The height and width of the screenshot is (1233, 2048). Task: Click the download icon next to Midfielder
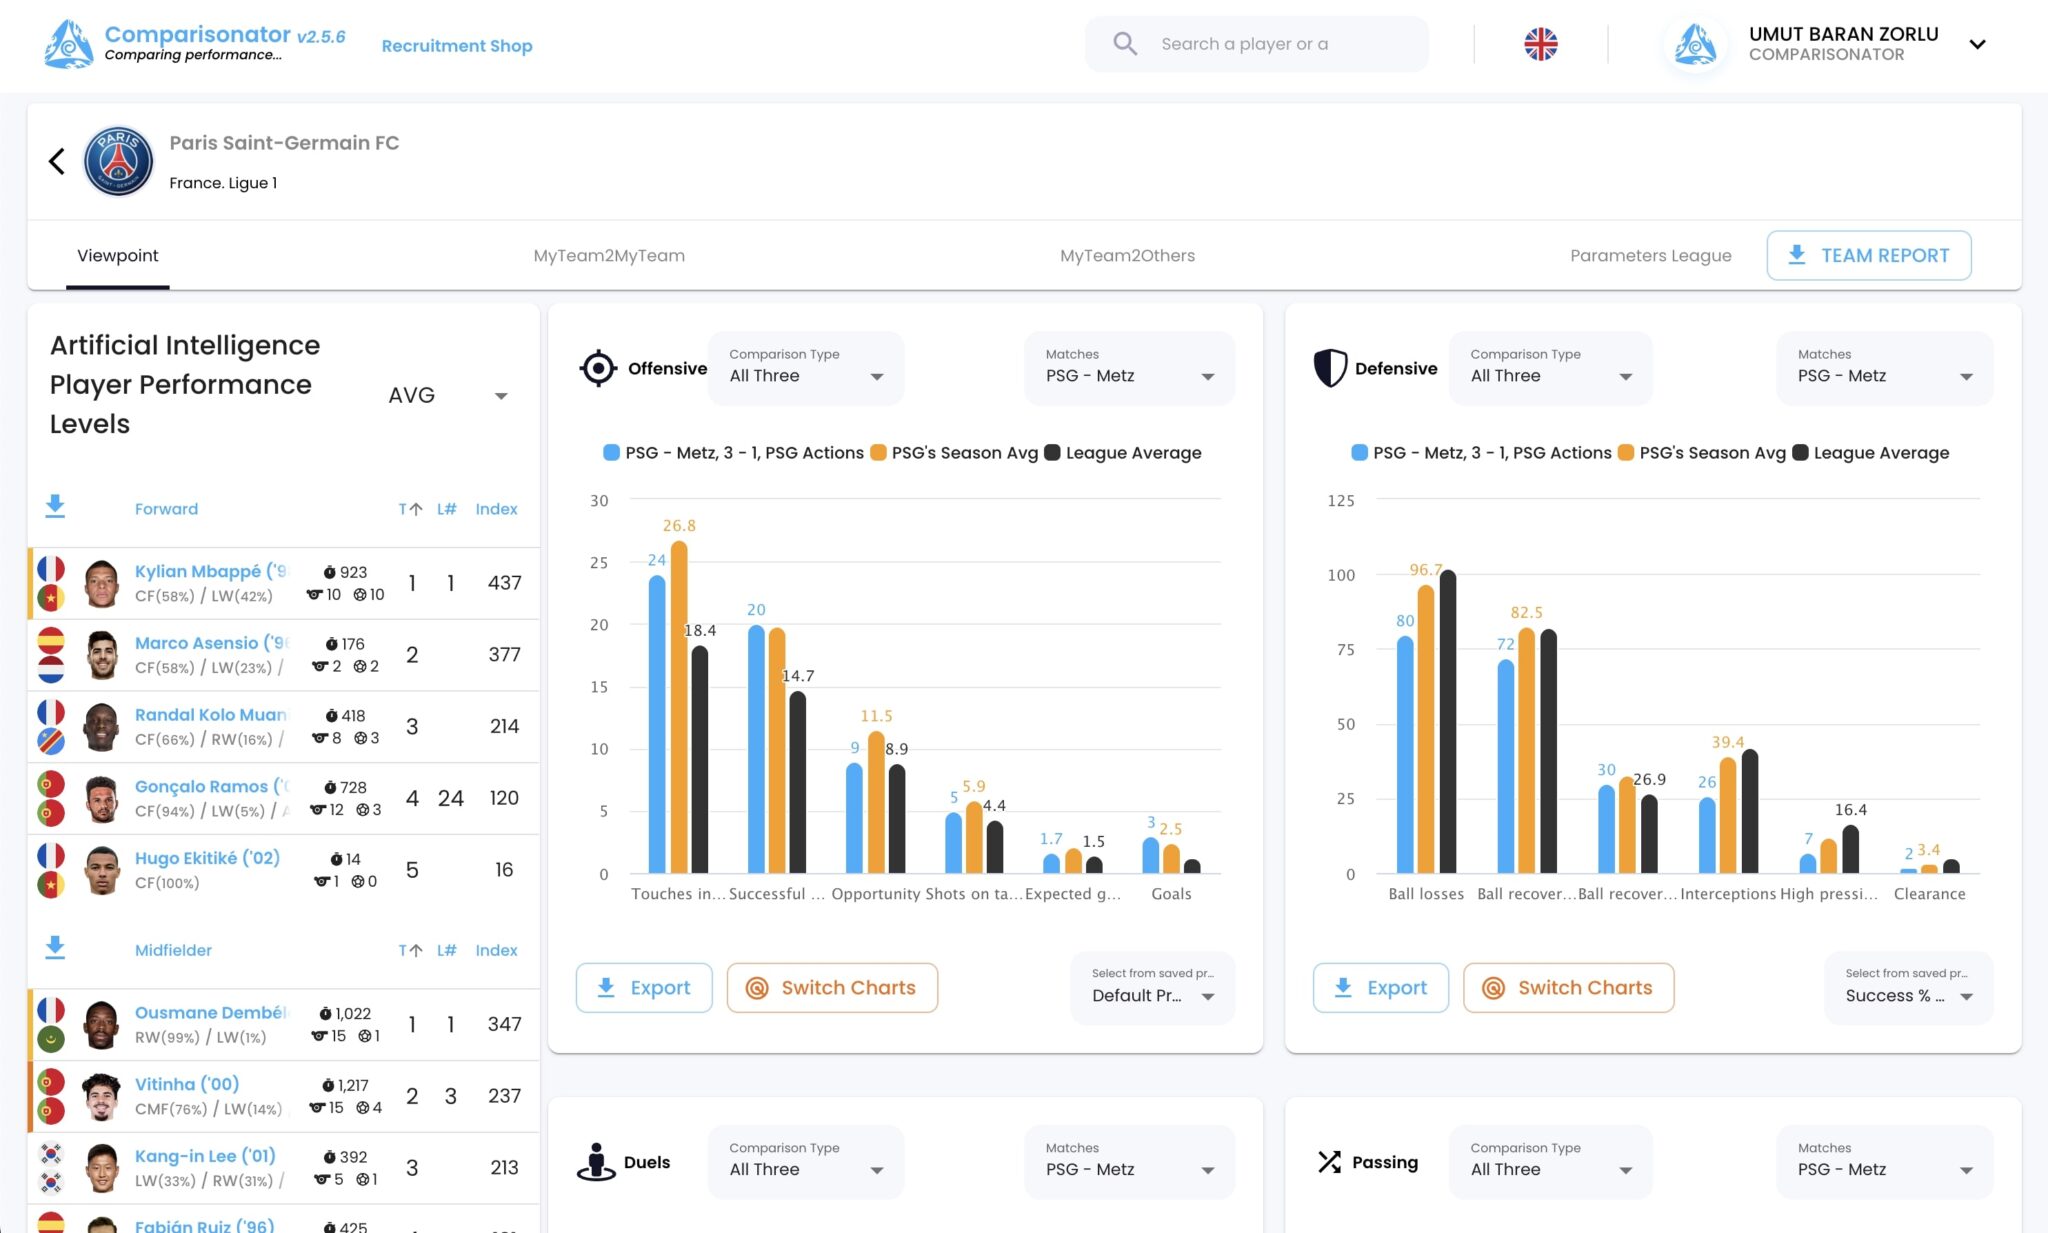pyautogui.click(x=57, y=948)
